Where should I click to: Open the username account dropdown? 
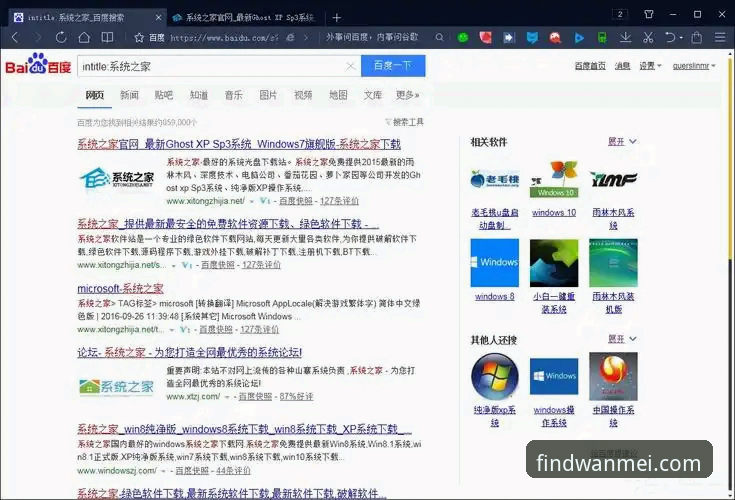(694, 66)
